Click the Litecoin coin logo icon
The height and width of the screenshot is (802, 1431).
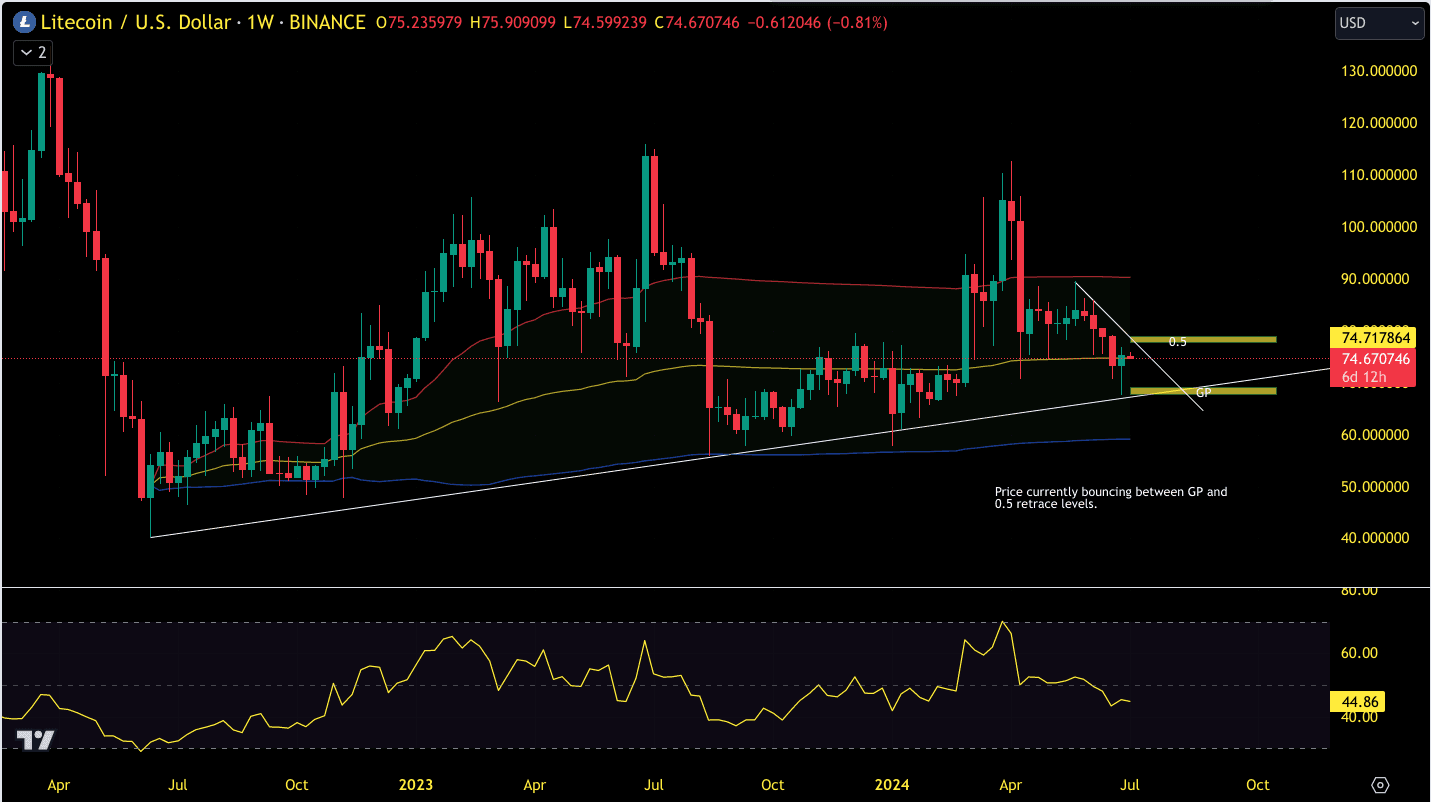[x=24, y=21]
